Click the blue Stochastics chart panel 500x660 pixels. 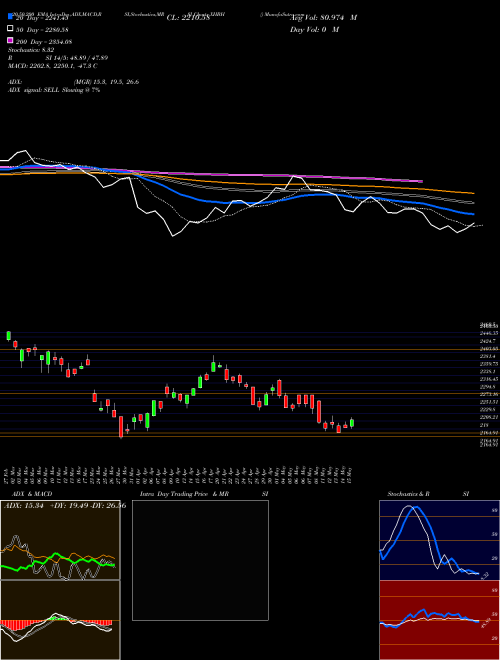pyautogui.click(x=439, y=540)
